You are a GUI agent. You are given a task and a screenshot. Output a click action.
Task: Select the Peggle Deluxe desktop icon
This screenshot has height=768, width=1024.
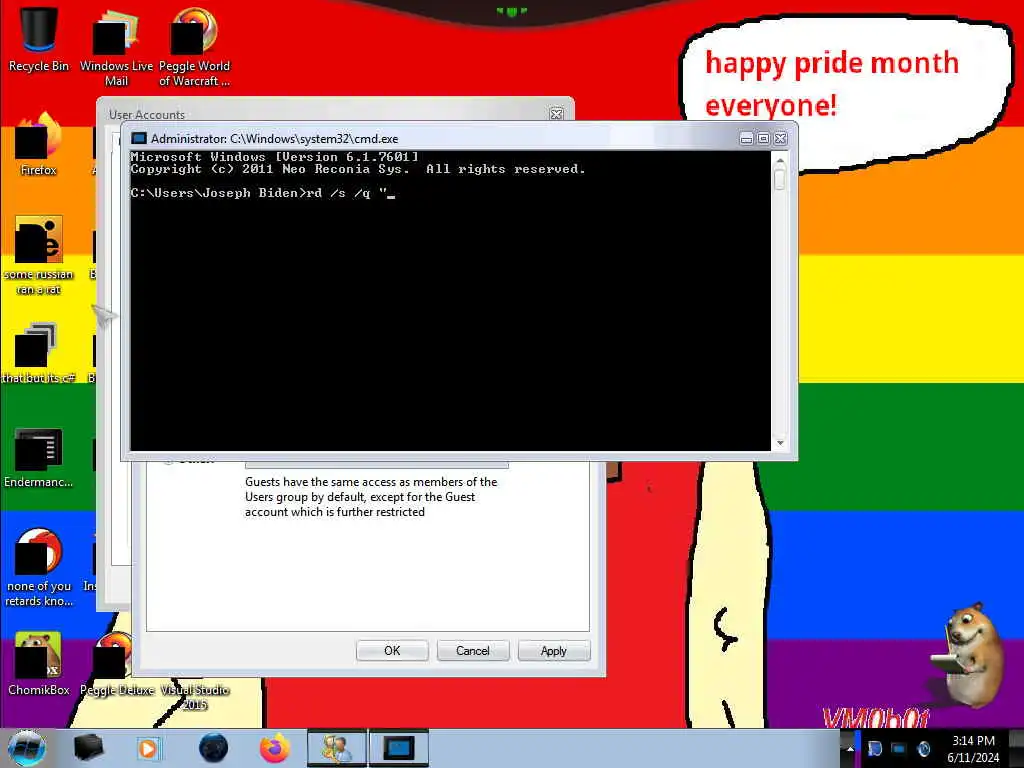[x=116, y=664]
